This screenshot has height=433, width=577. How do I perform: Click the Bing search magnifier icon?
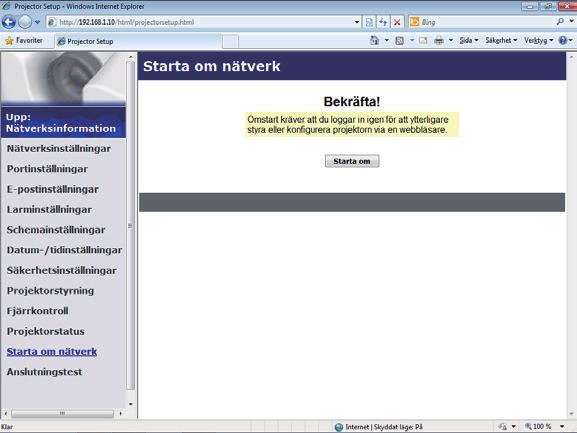coord(560,22)
